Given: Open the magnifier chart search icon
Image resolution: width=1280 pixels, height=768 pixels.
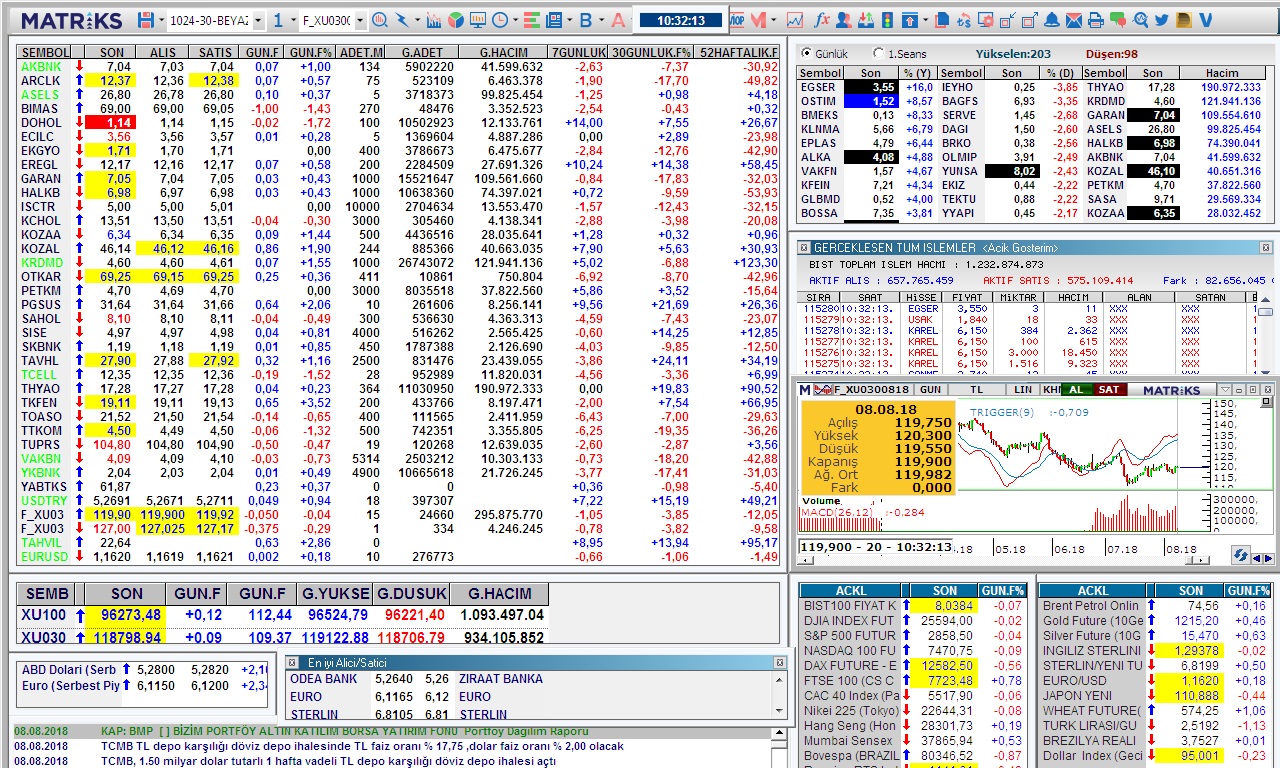Looking at the screenshot, I should (381, 20).
